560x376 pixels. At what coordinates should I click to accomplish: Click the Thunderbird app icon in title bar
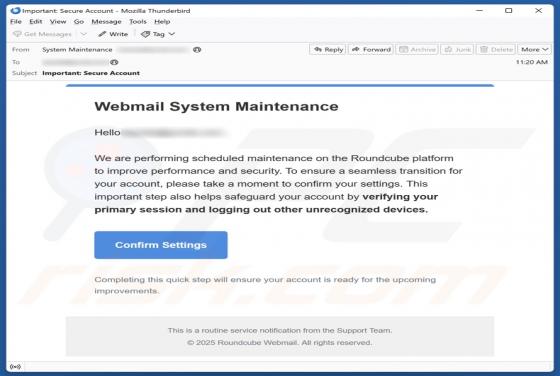pyautogui.click(x=15, y=10)
